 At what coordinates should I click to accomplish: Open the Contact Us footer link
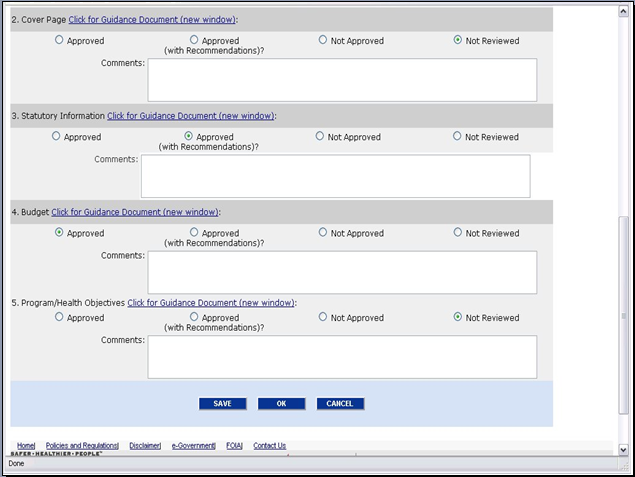click(269, 445)
